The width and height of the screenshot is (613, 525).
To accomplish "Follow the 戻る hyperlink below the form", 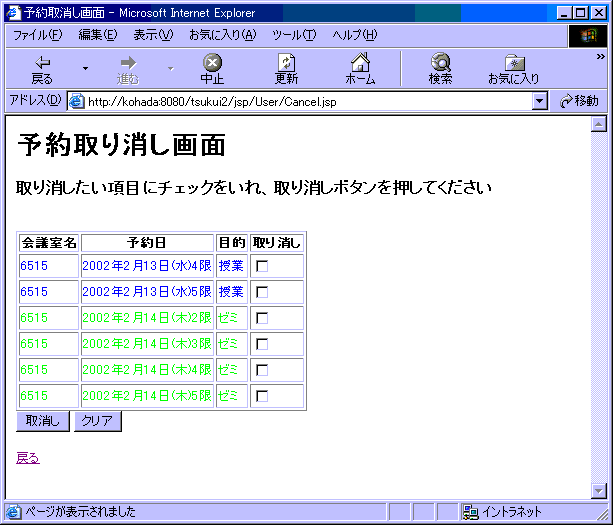I will pyautogui.click(x=28, y=458).
